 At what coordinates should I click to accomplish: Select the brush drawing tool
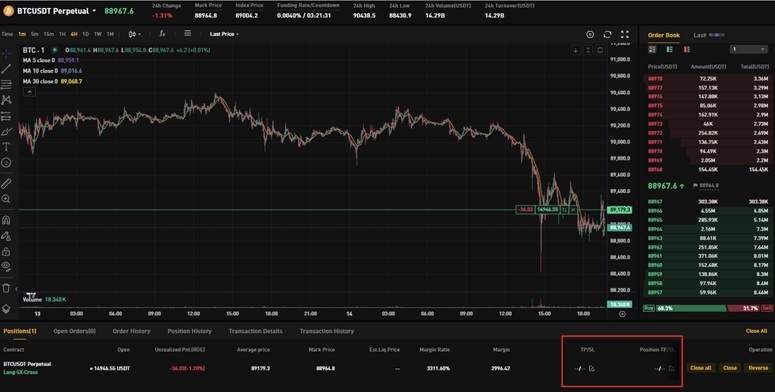(x=6, y=131)
